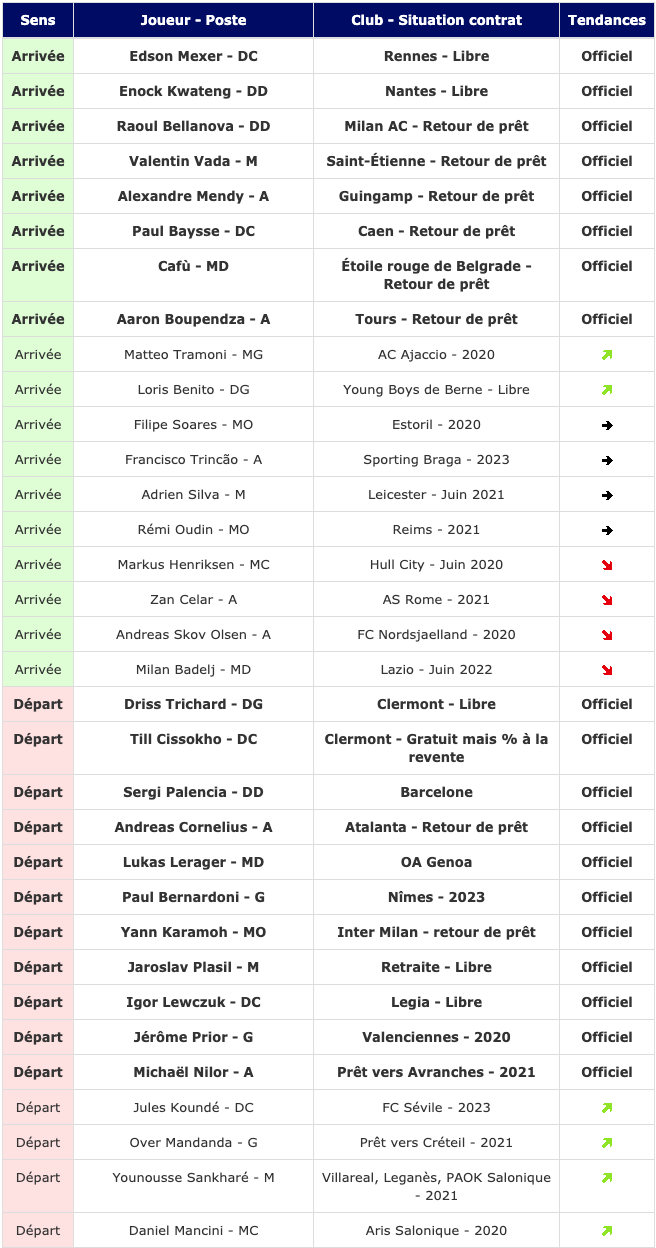Click the Officiel label for Paul Bernardoni

[x=607, y=897]
